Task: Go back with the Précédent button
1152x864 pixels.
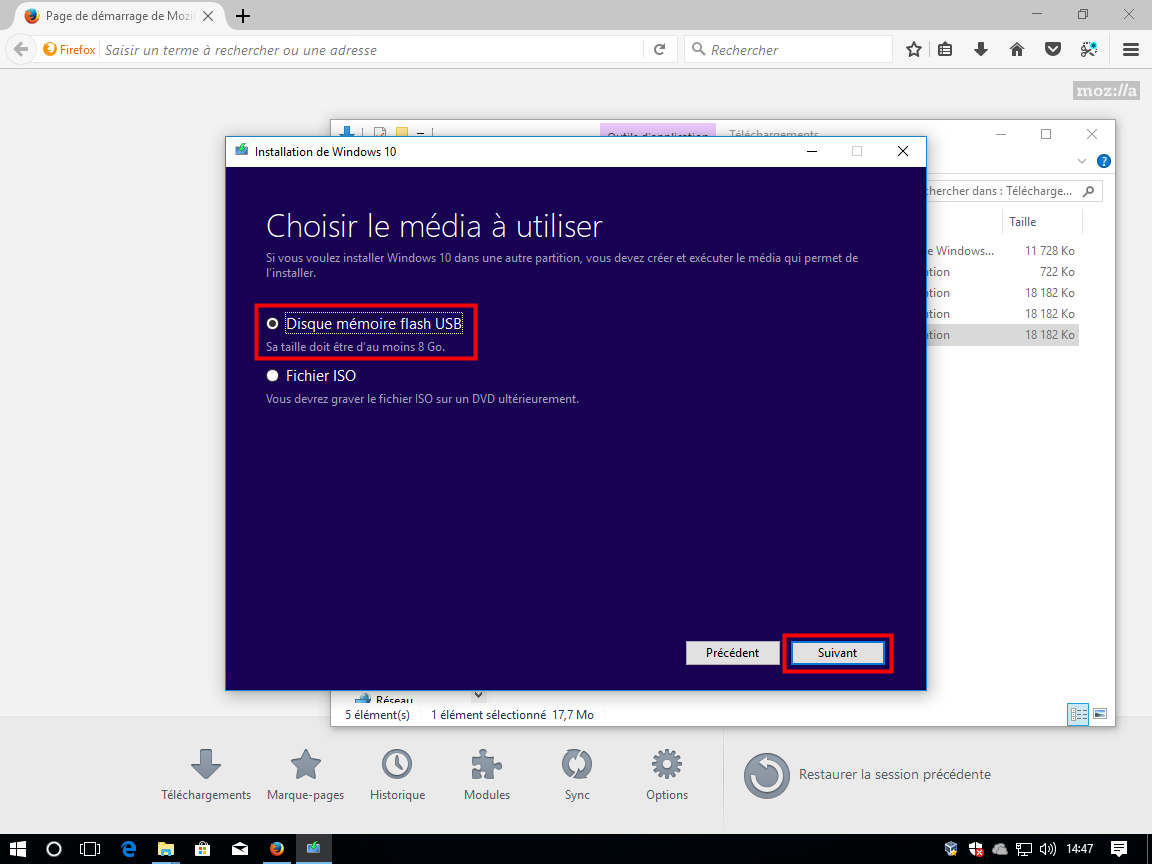Action: point(732,653)
